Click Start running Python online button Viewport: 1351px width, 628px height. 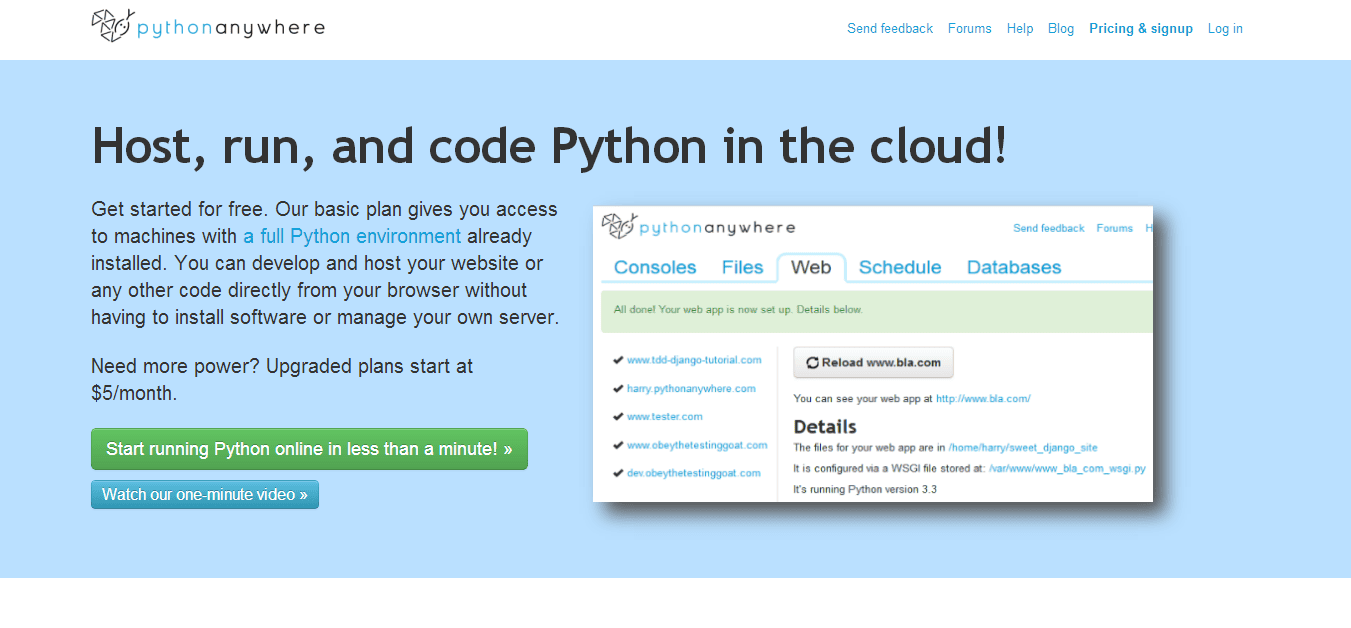point(309,449)
